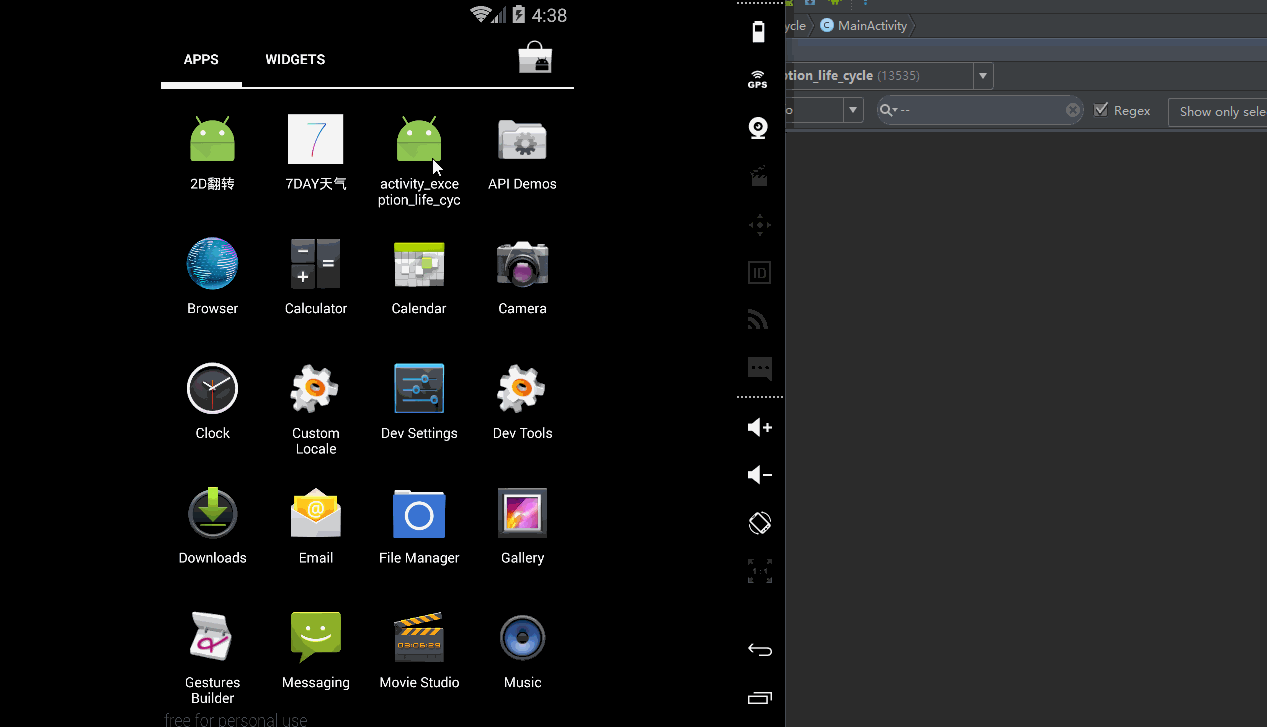Tap the emulator Back button
This screenshot has height=727, width=1267.
759,650
